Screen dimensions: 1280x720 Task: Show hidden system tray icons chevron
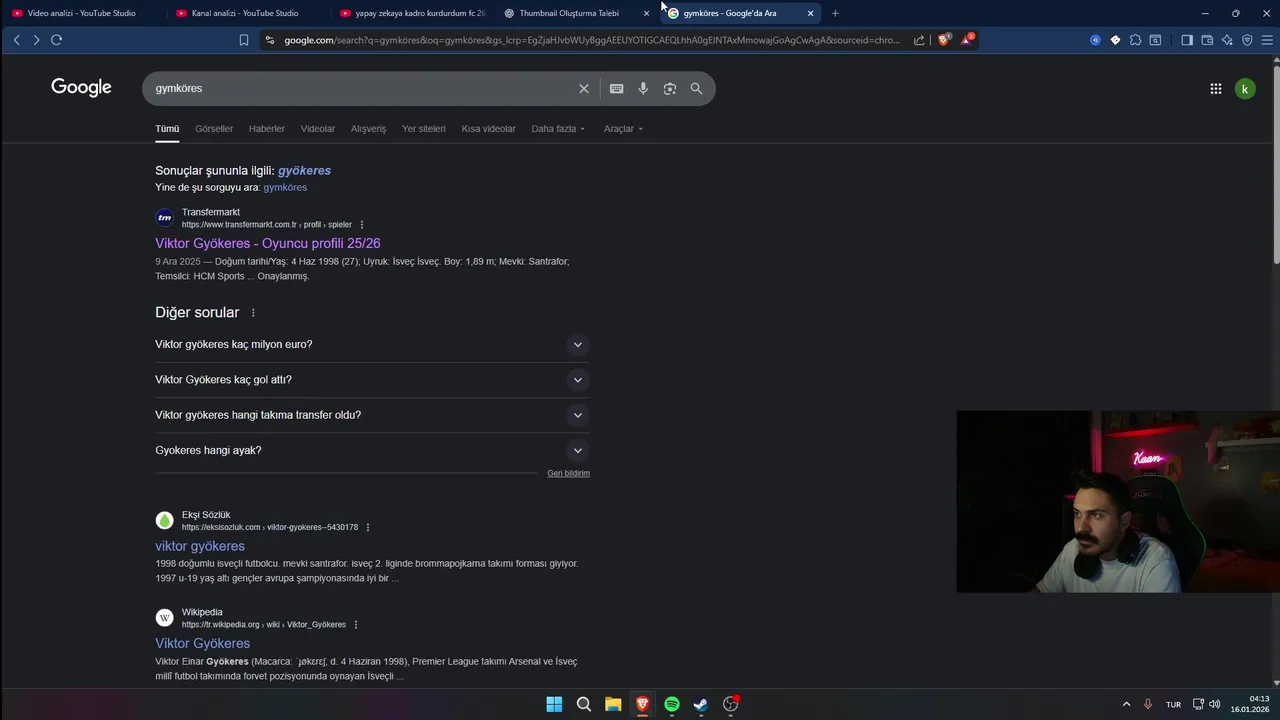[1127, 704]
